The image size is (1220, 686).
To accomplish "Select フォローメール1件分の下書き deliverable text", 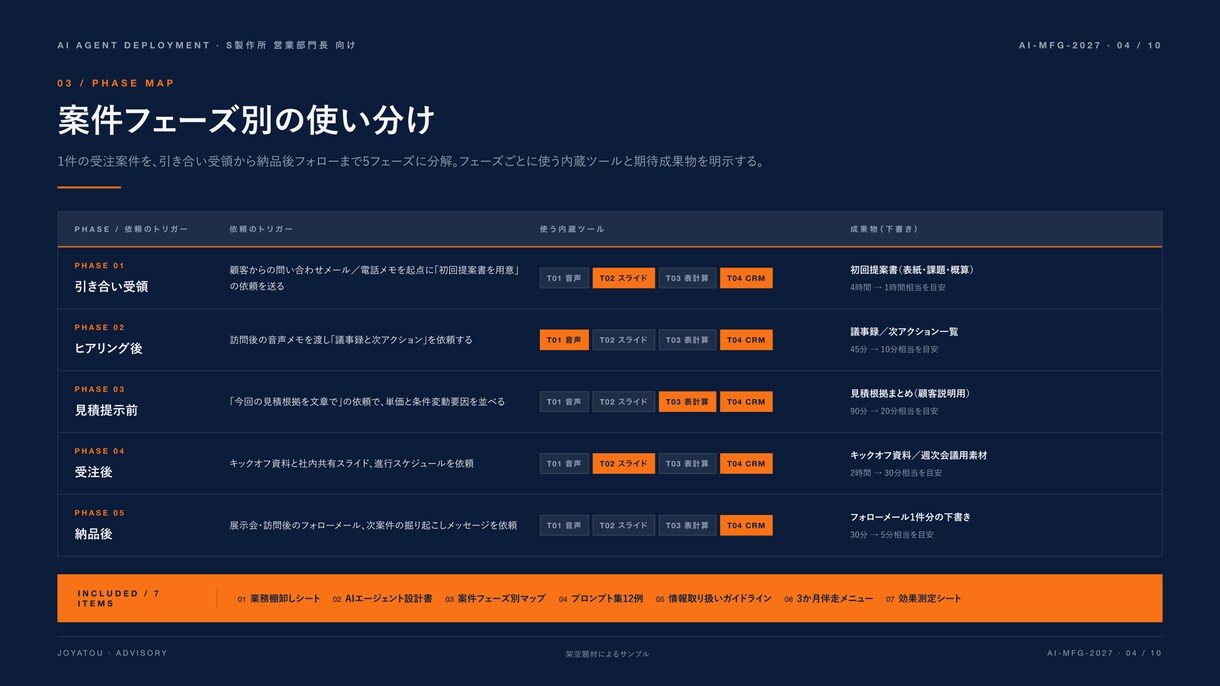I will pyautogui.click(x=910, y=518).
